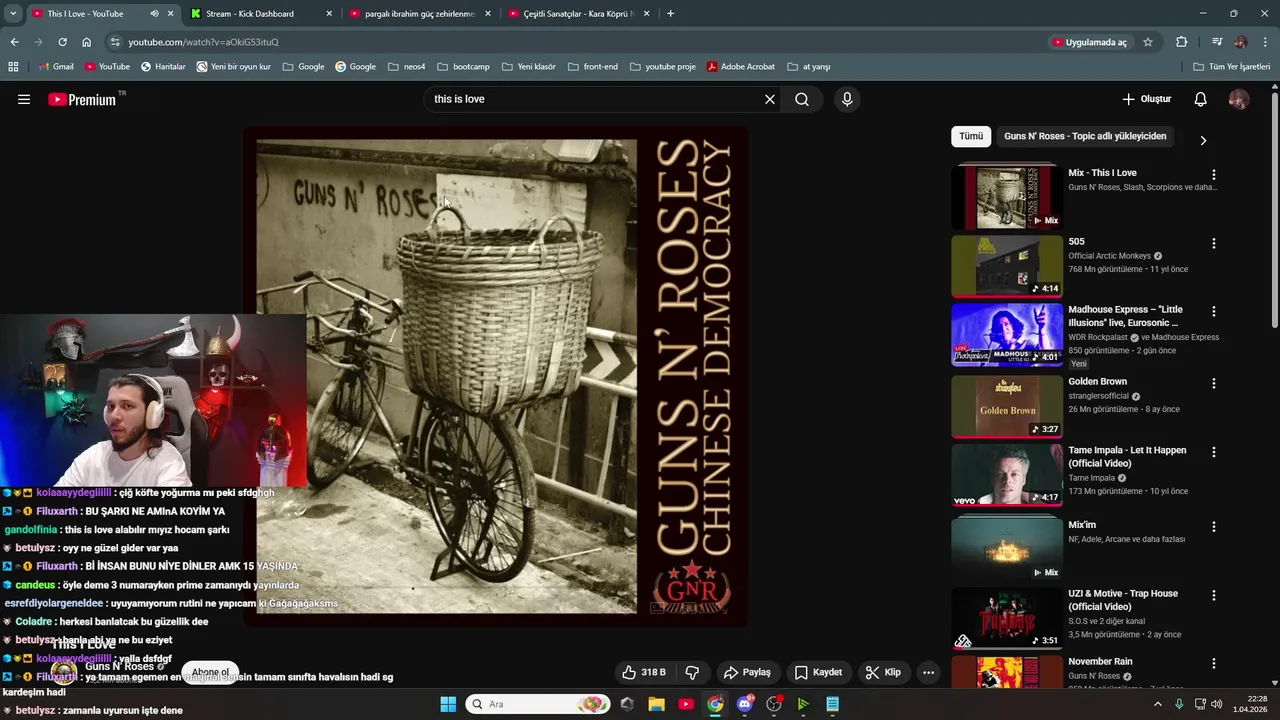This screenshot has width=1280, height=720.
Task: Open volume control in system tray
Action: 1217,704
